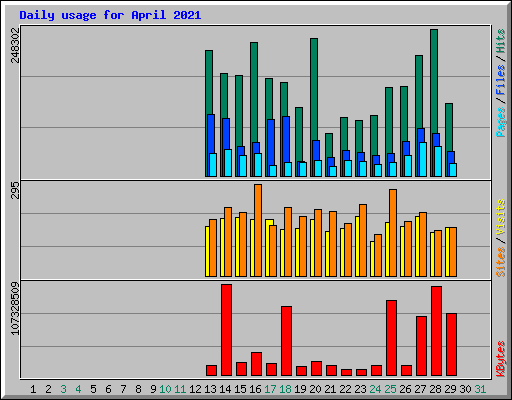Click the yellow Visits legend label

[x=500, y=218]
